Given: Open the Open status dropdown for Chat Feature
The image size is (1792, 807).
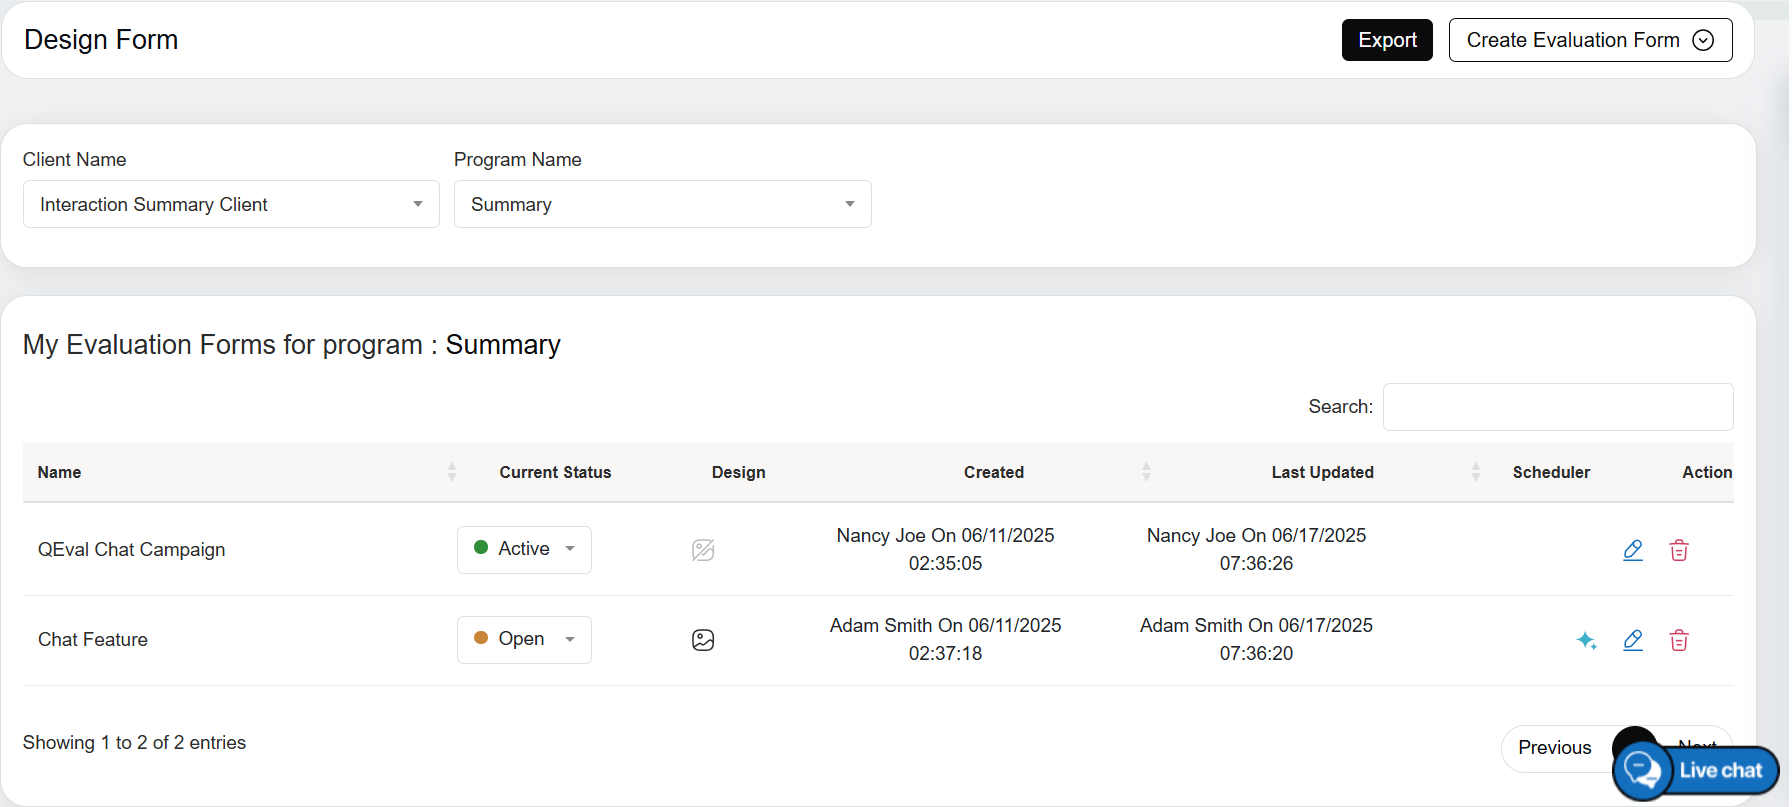Looking at the screenshot, I should [524, 639].
